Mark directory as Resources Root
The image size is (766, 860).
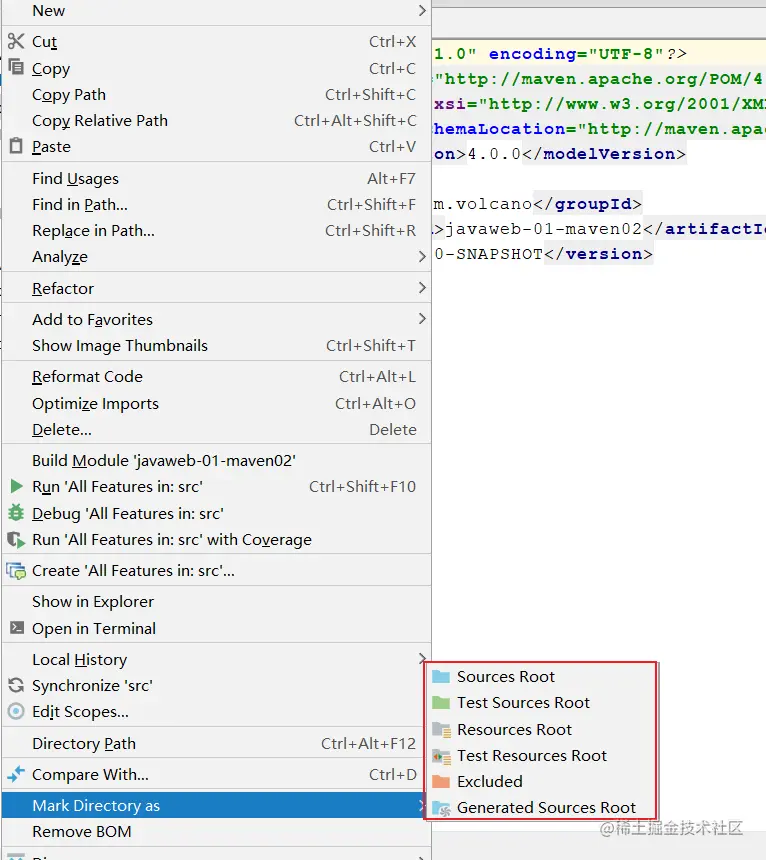click(541, 729)
